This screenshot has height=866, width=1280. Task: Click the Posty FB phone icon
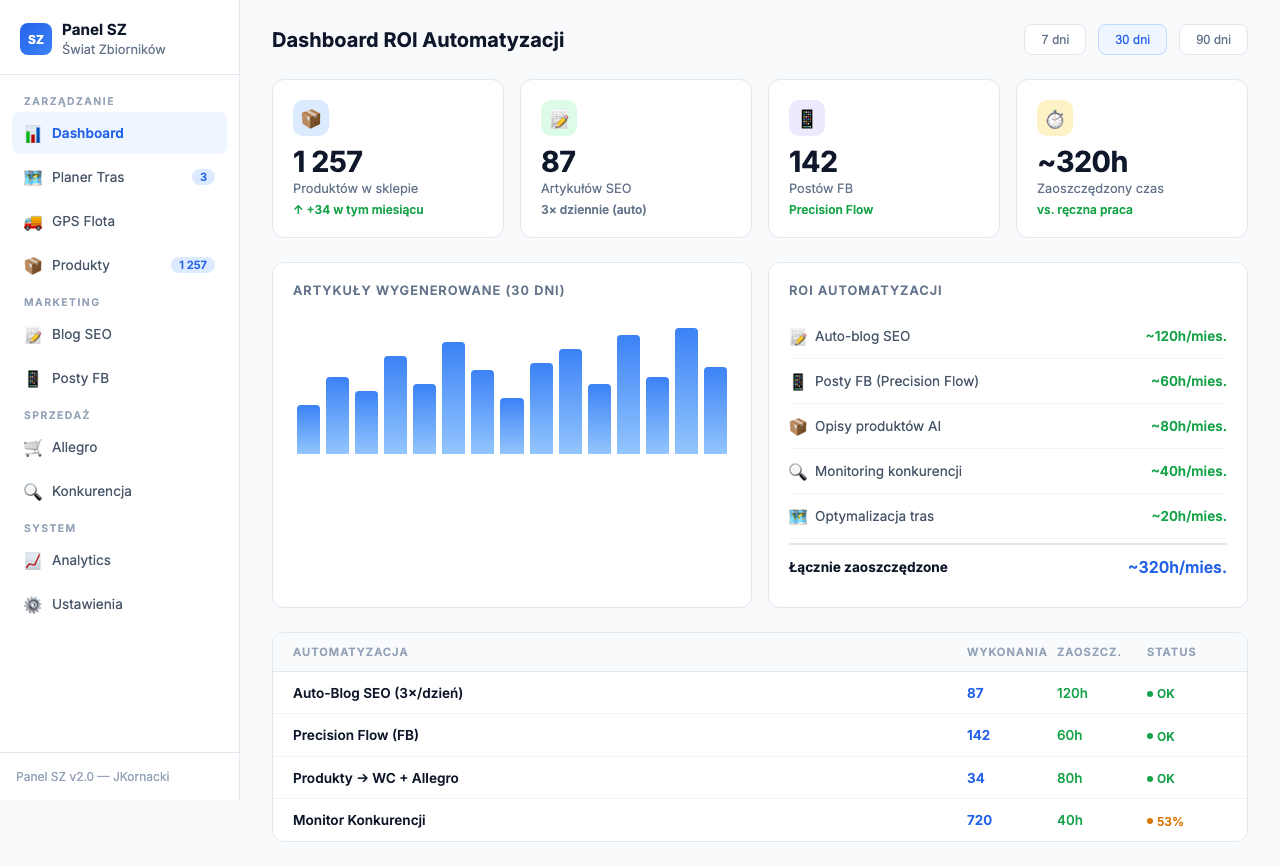pos(33,378)
